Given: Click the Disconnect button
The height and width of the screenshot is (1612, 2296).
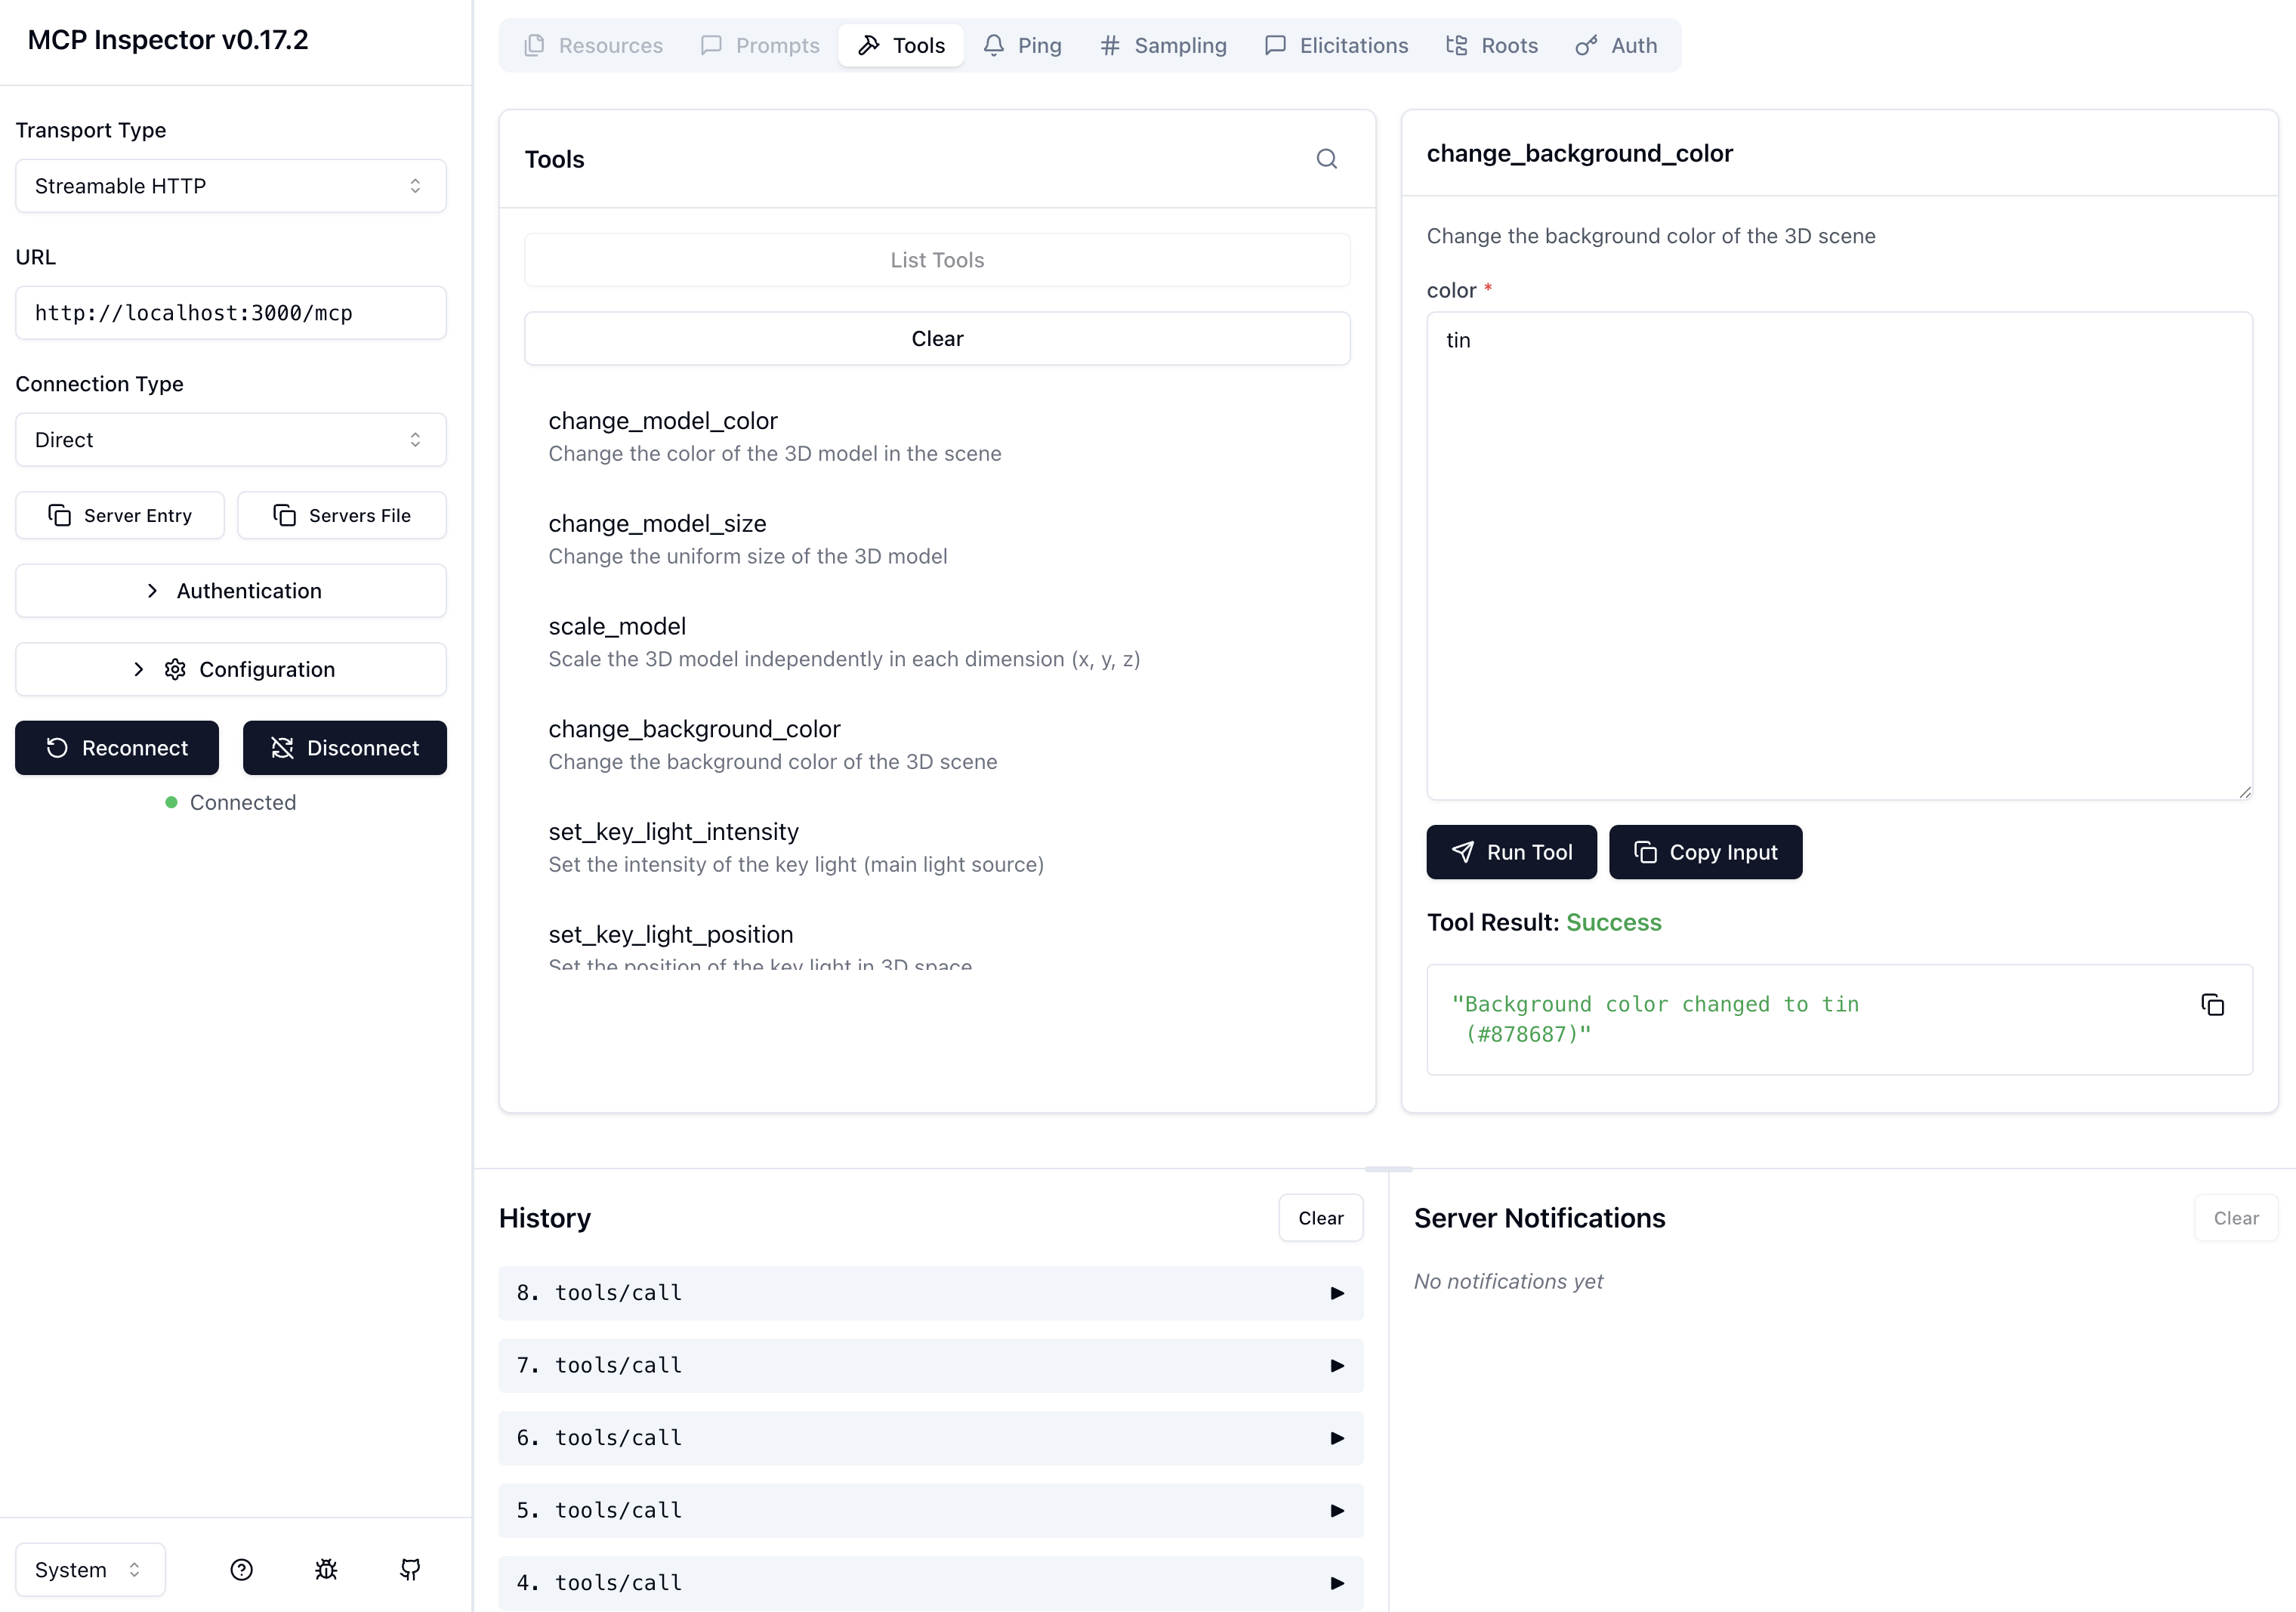Looking at the screenshot, I should (344, 747).
